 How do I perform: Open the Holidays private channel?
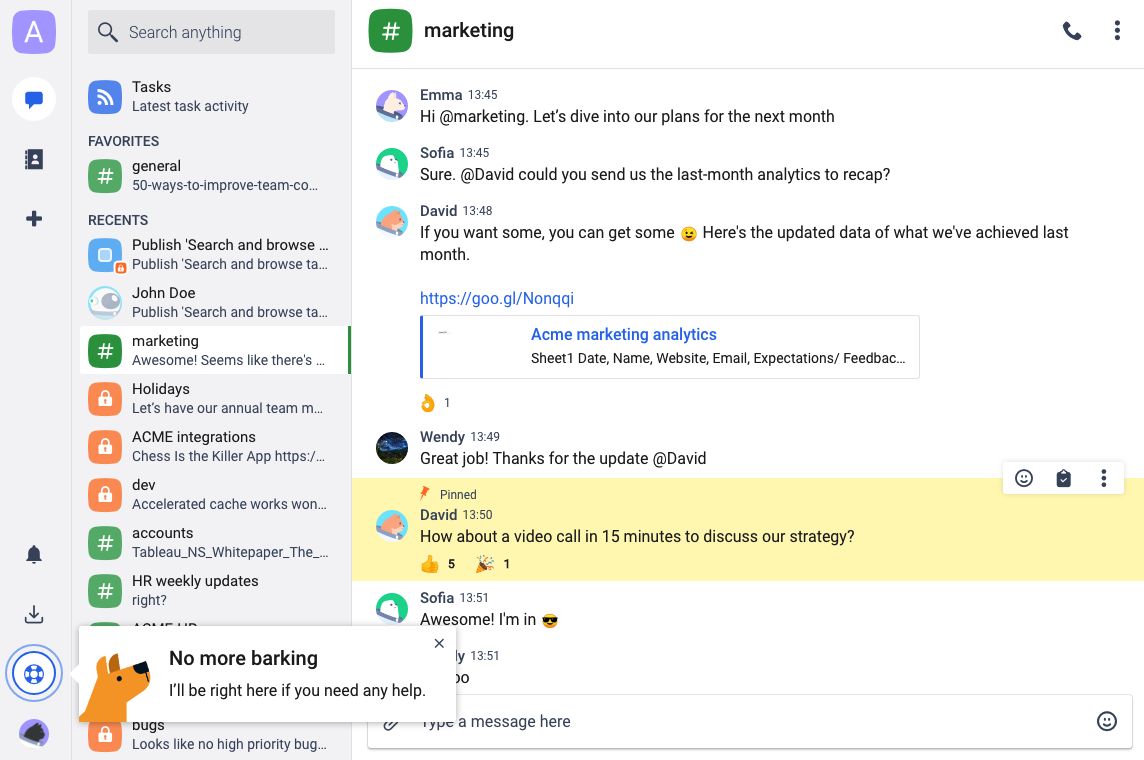click(215, 399)
